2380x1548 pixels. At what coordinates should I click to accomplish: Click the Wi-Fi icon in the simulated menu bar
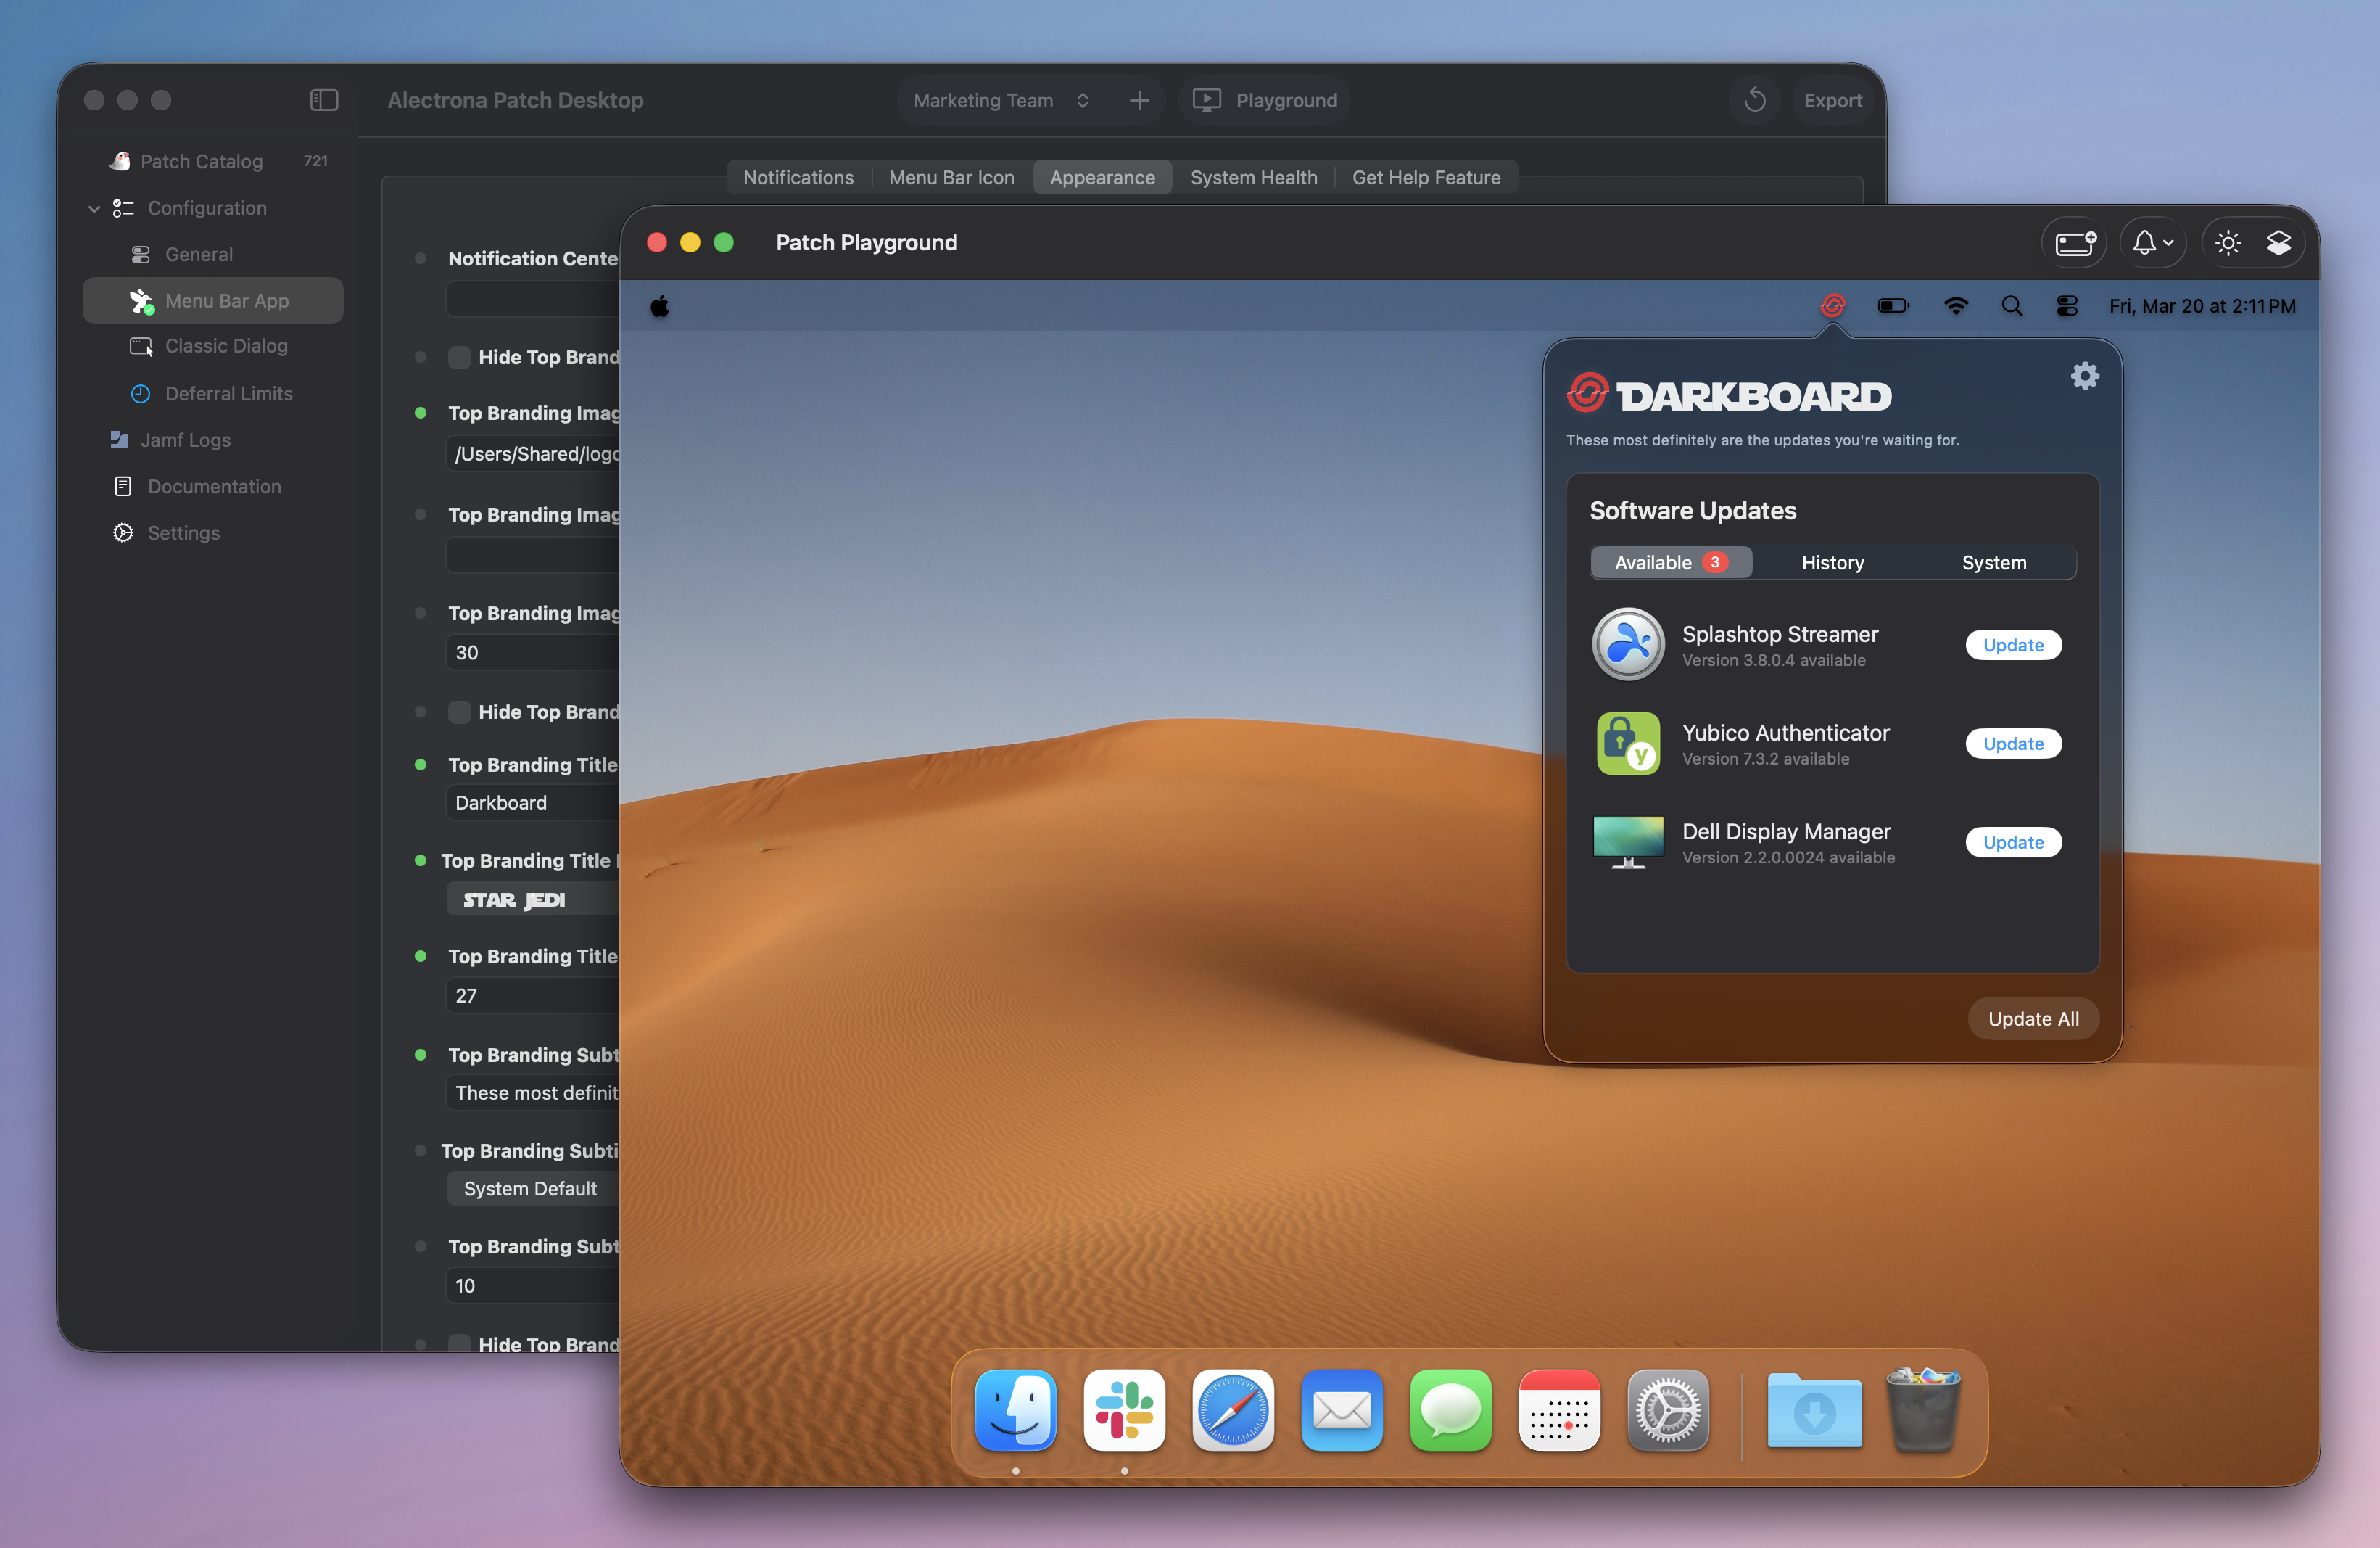1955,306
